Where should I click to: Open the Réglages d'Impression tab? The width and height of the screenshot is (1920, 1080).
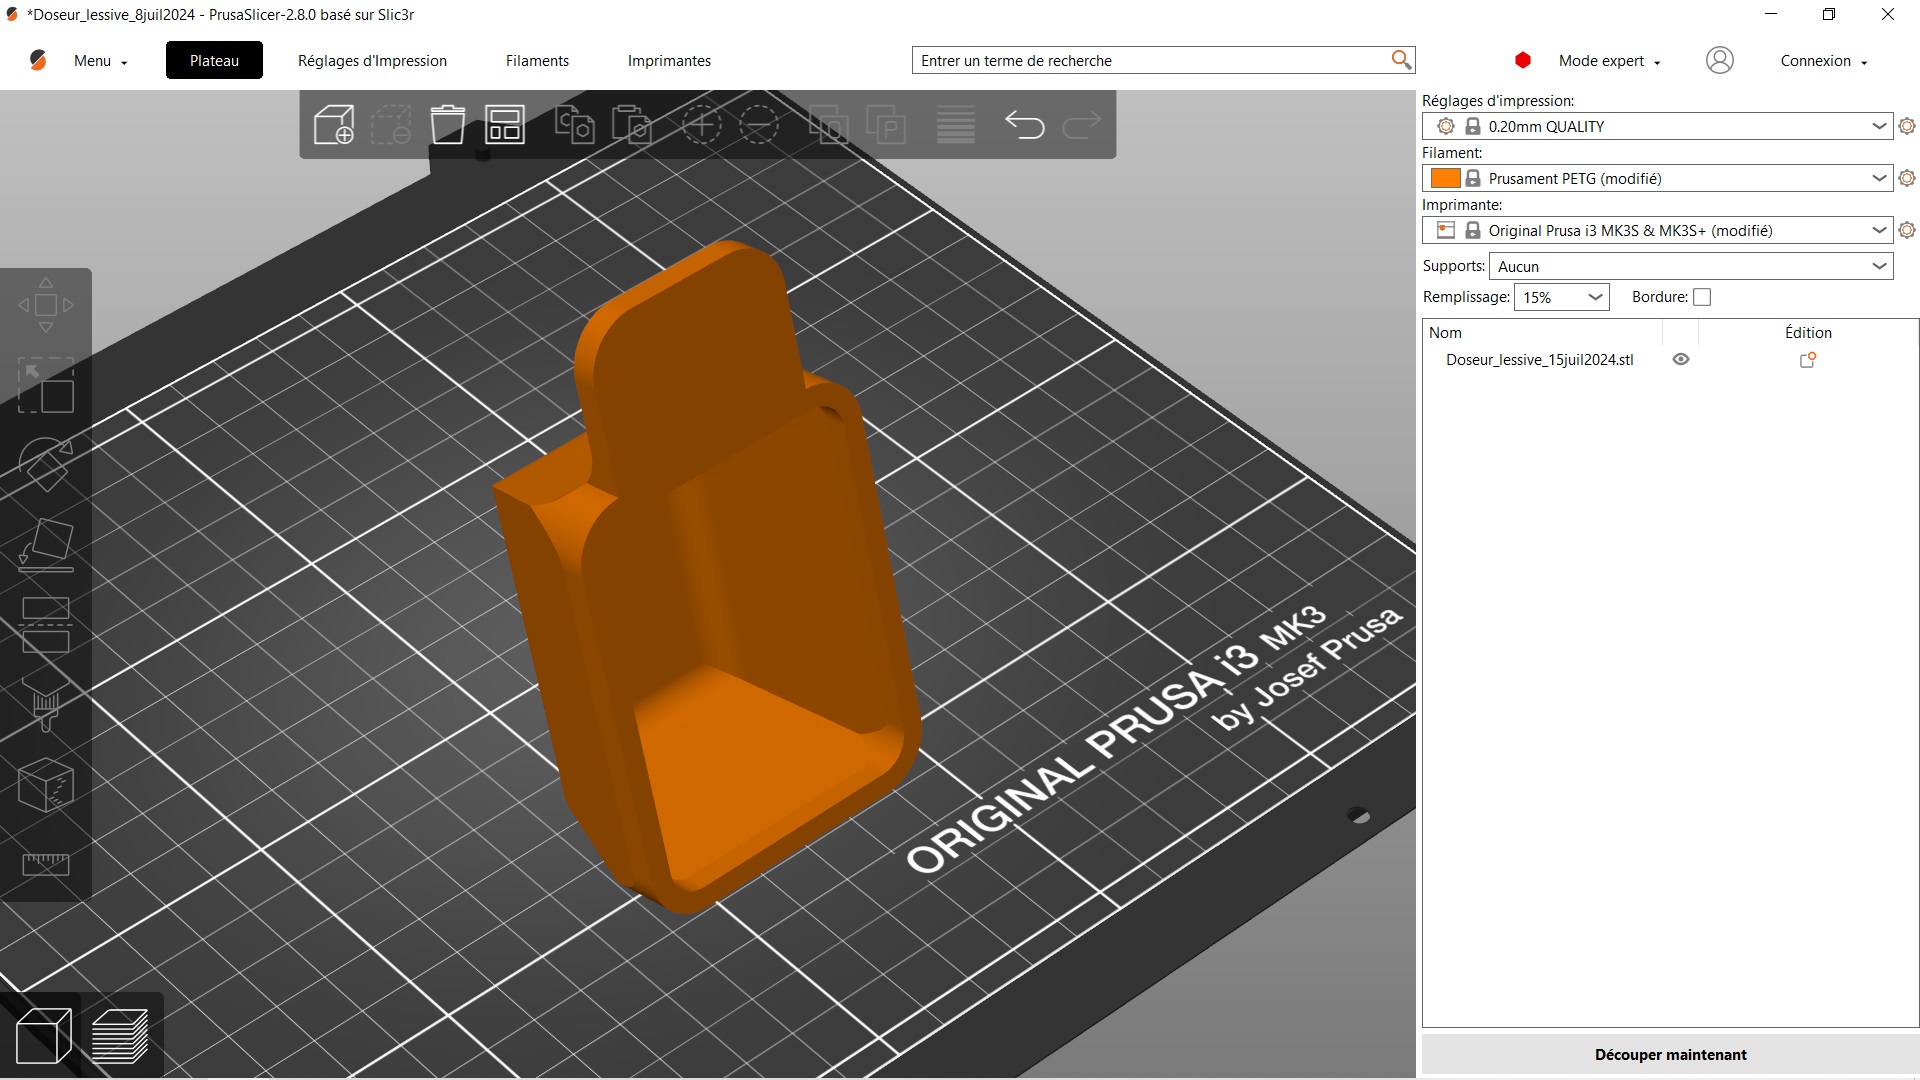[x=372, y=61]
